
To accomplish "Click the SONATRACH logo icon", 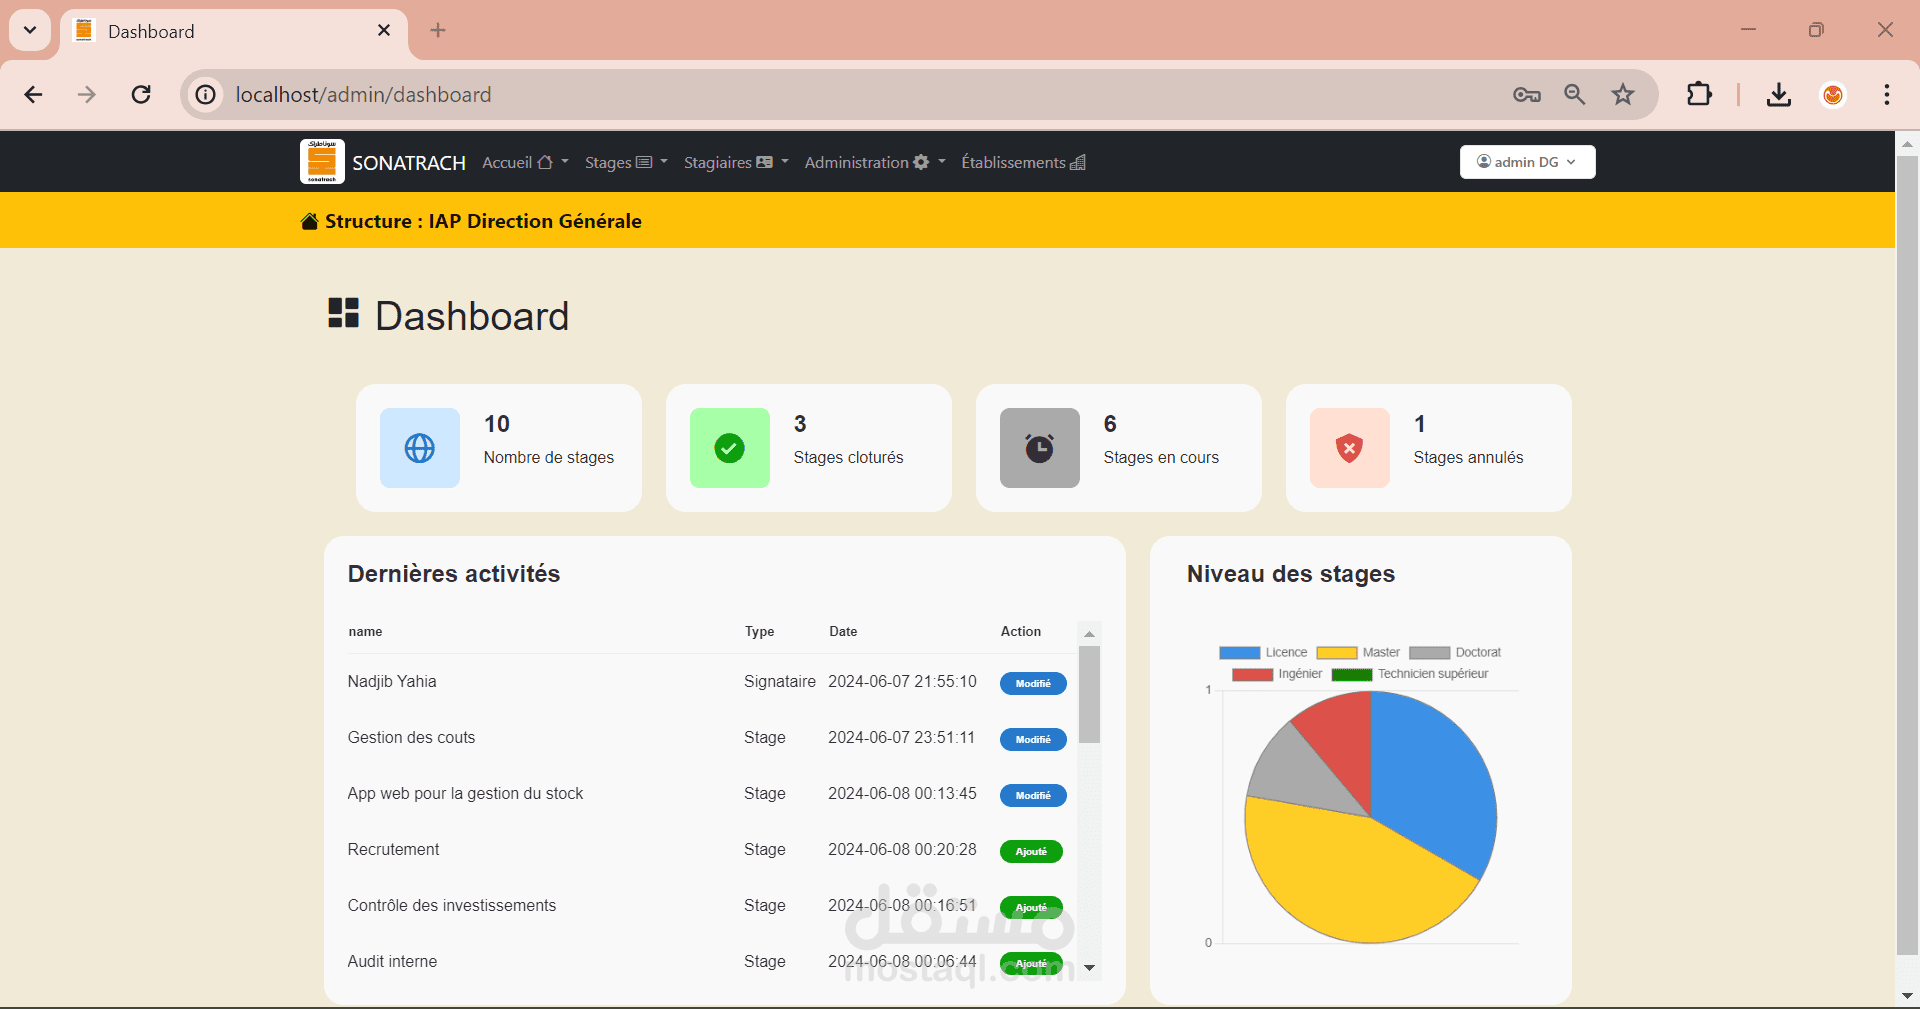I will (322, 161).
